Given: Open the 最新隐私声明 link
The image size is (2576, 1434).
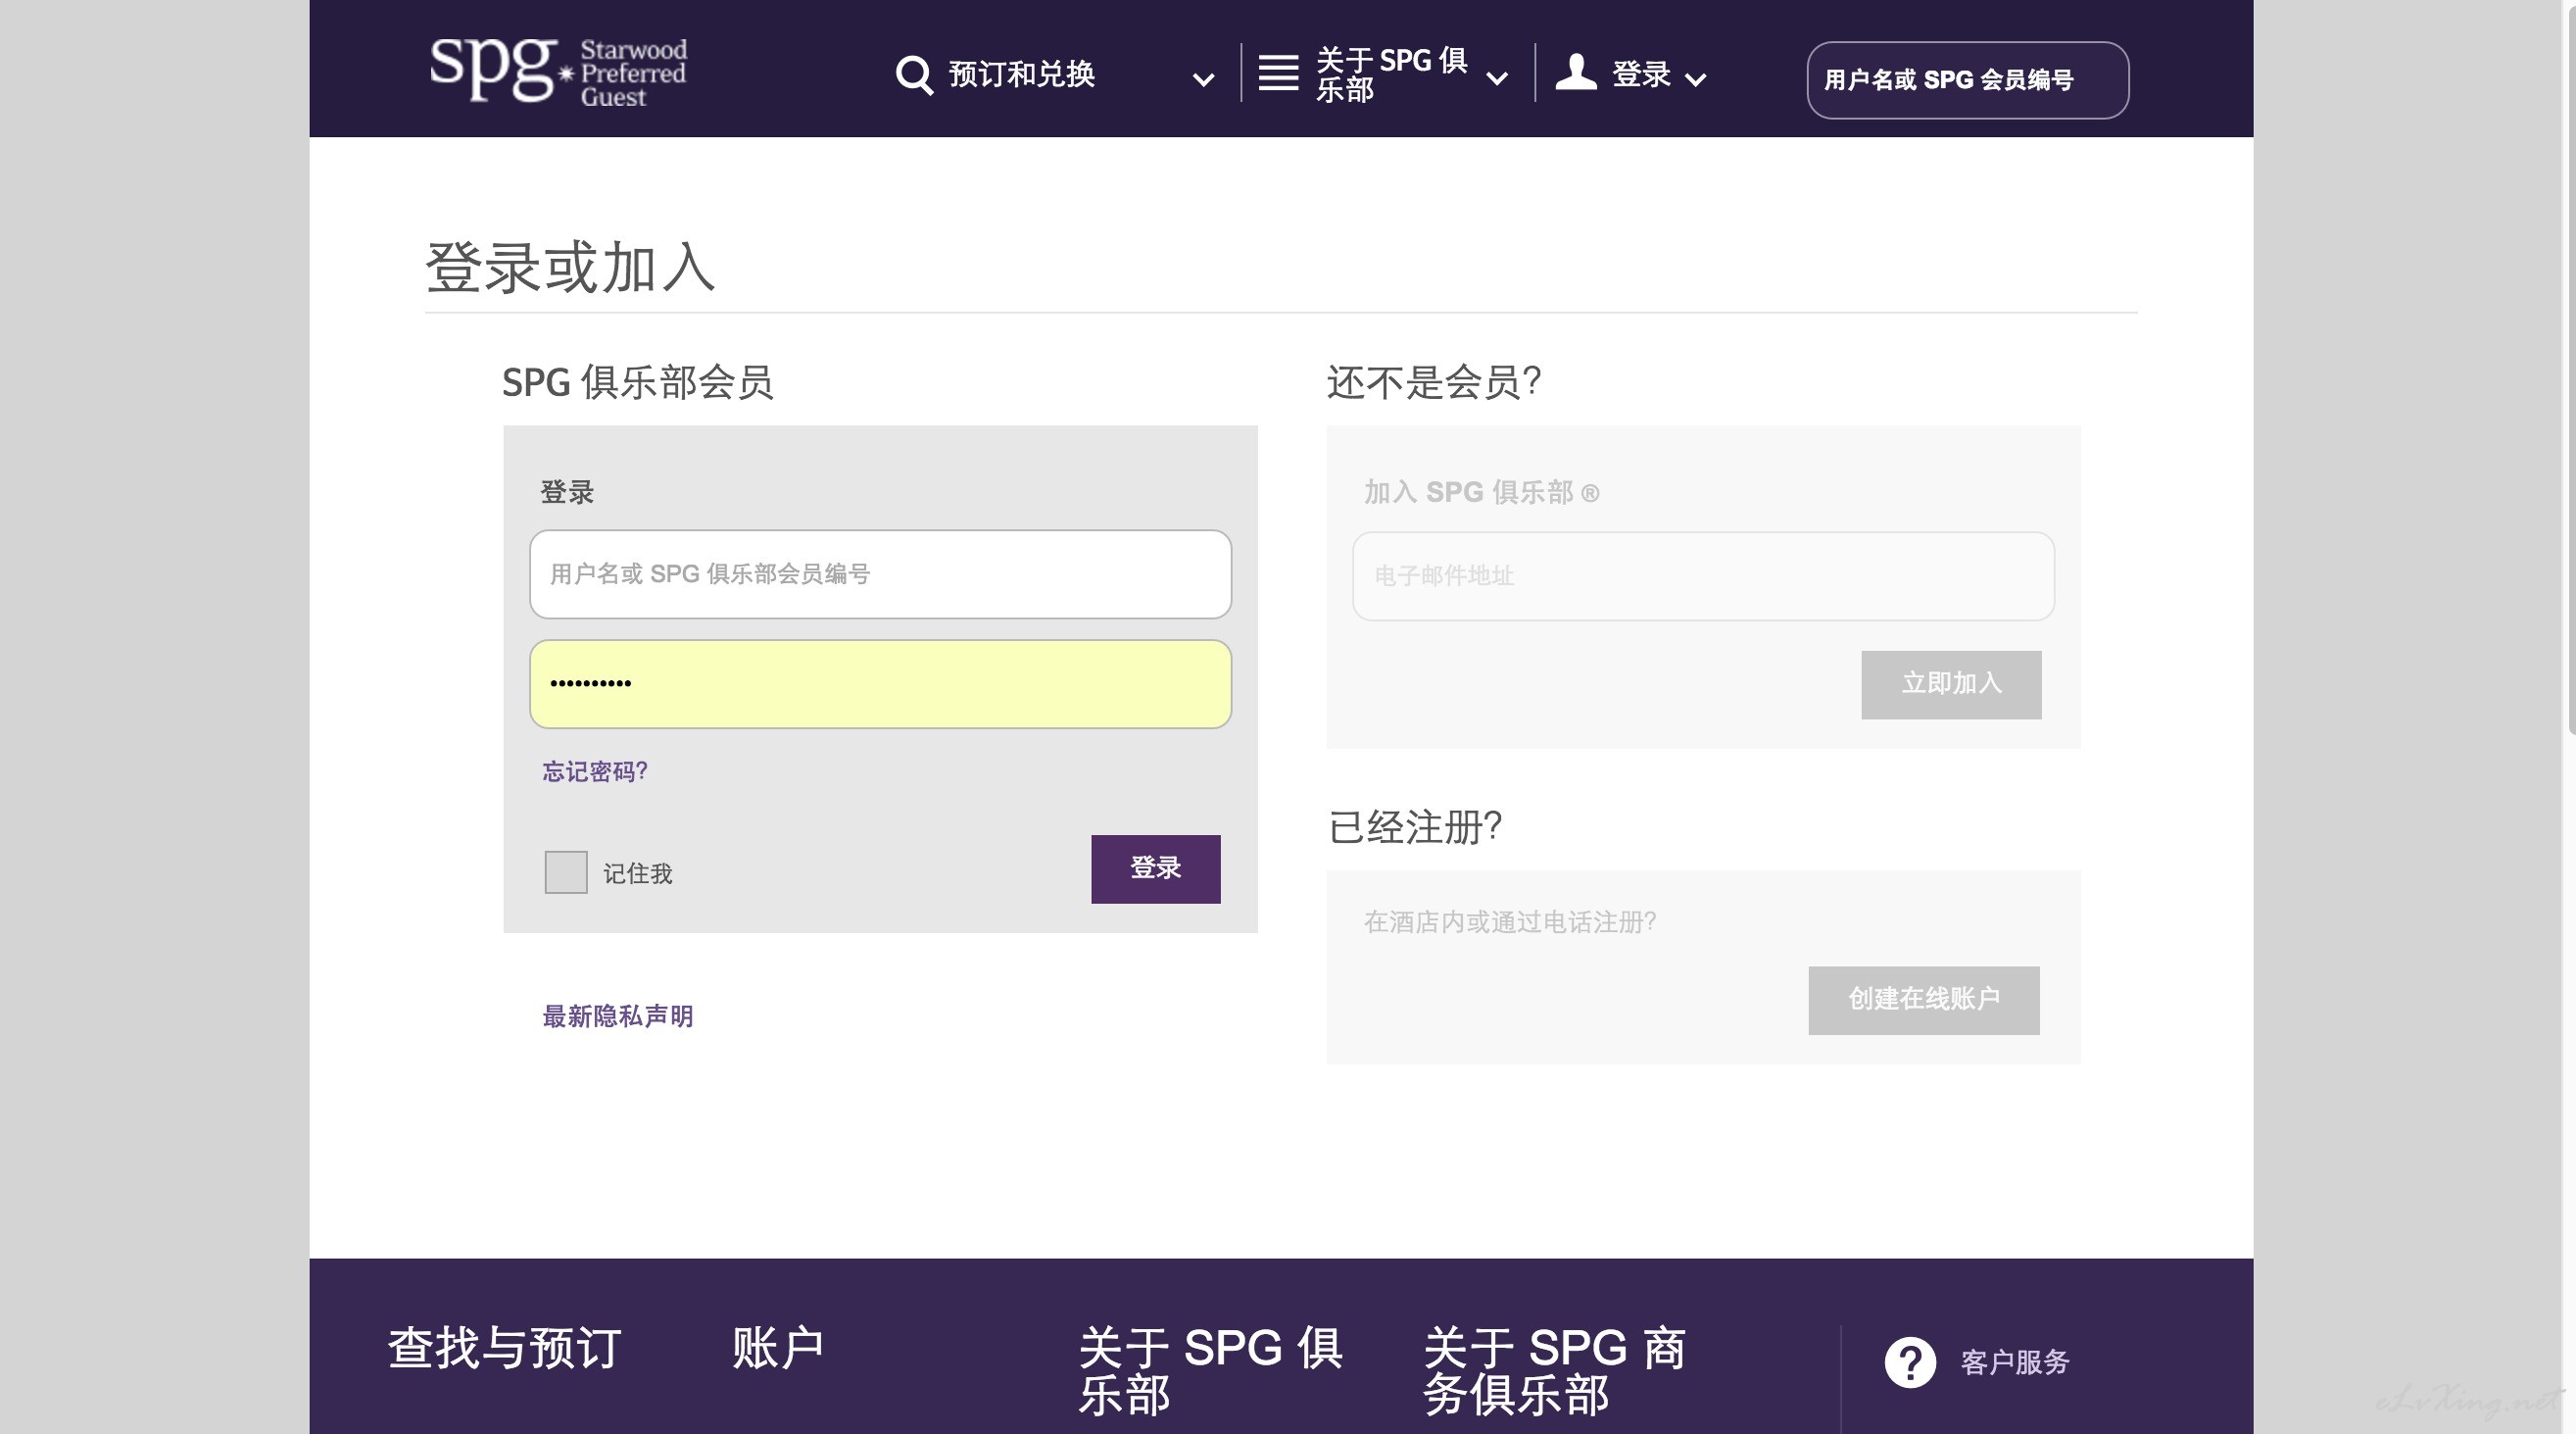Looking at the screenshot, I should click(617, 1017).
